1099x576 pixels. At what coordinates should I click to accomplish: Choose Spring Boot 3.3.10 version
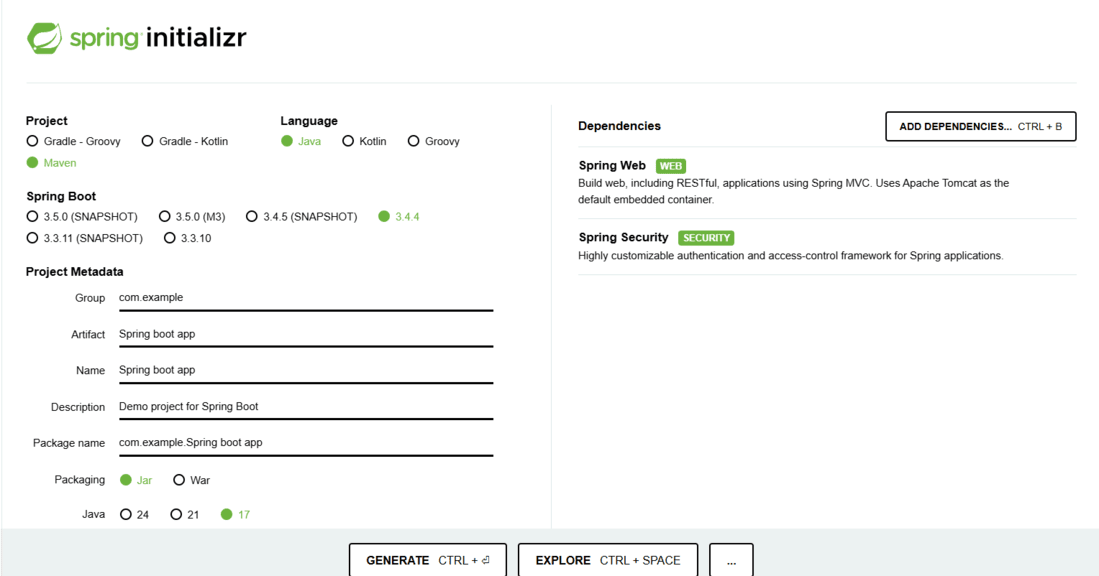point(188,238)
